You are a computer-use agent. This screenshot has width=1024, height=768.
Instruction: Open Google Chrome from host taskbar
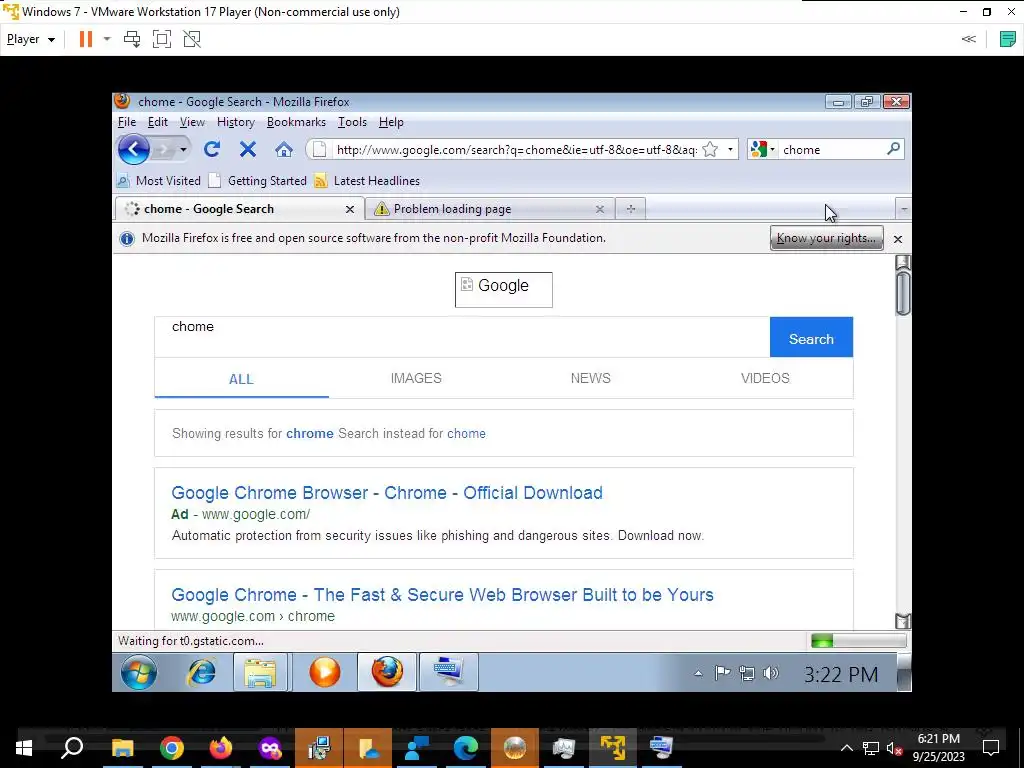[172, 748]
